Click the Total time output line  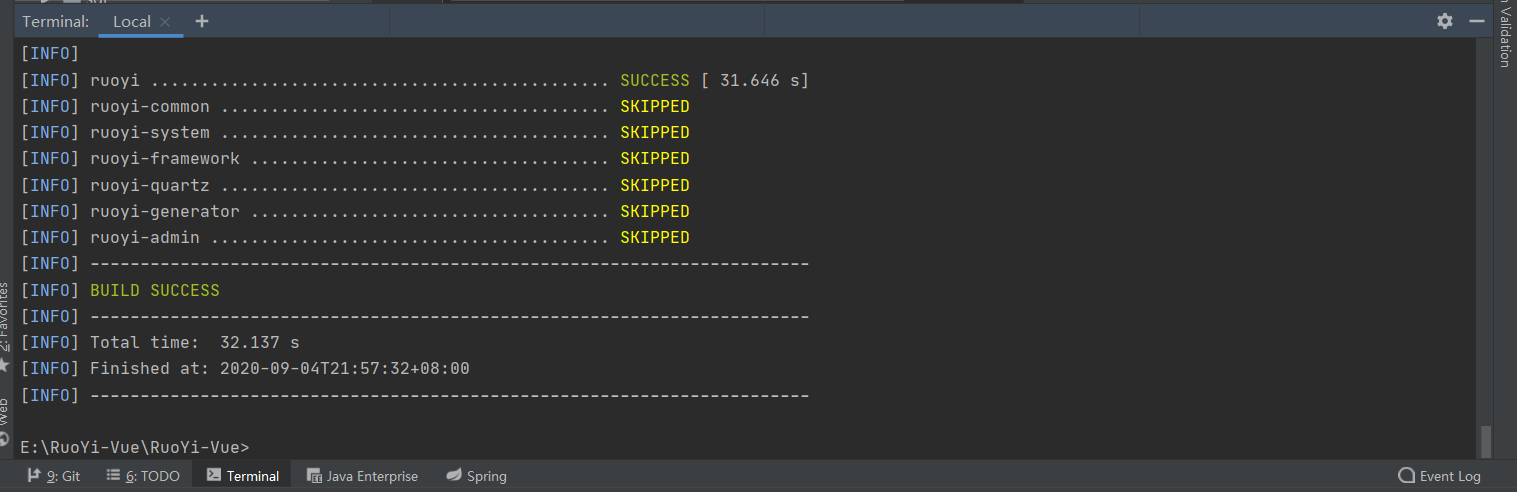click(195, 342)
